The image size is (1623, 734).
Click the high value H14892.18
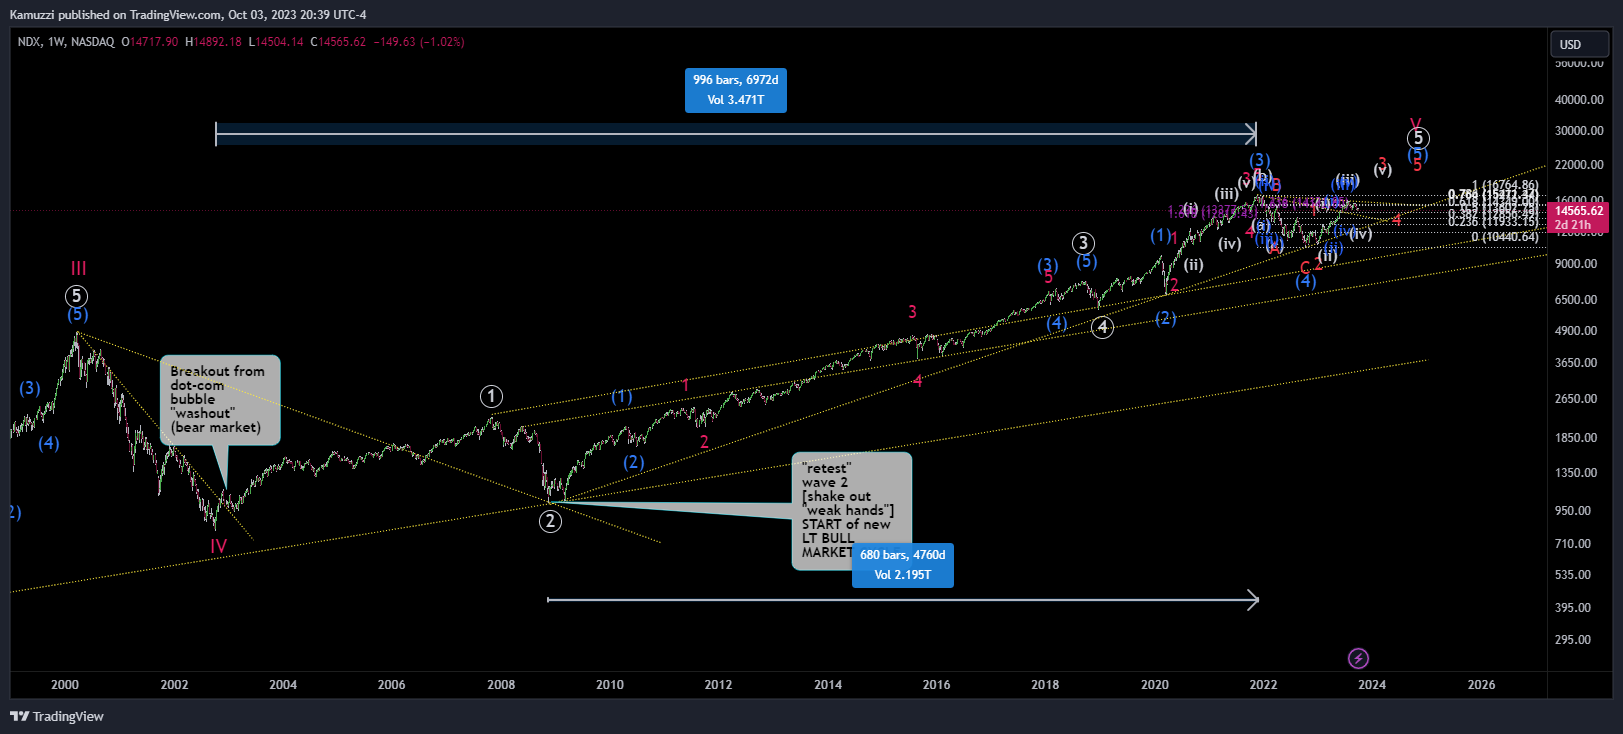coord(214,42)
